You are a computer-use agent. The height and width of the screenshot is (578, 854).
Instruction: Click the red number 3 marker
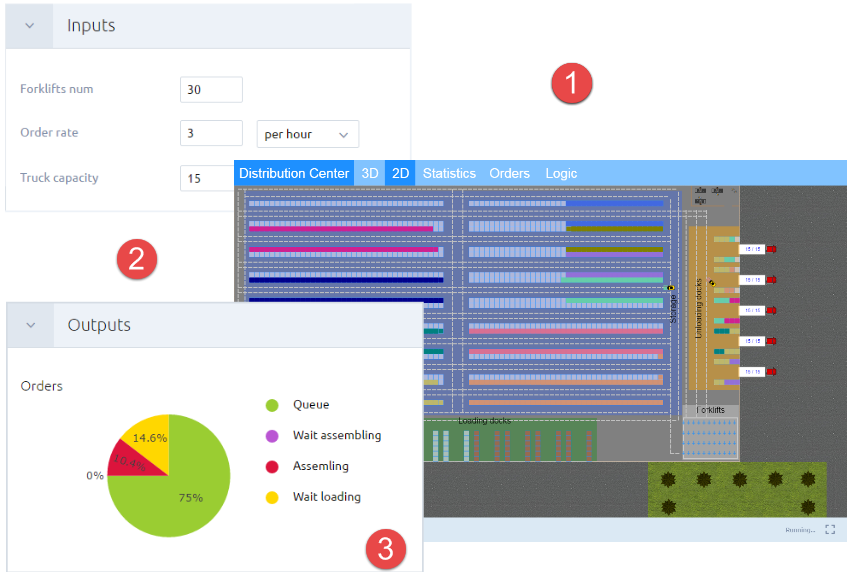click(x=385, y=547)
